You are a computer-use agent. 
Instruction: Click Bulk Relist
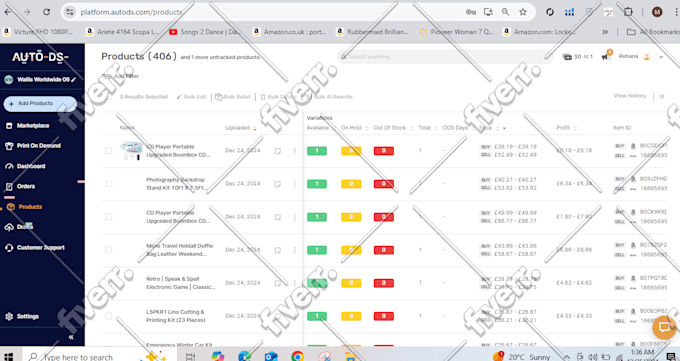click(233, 97)
